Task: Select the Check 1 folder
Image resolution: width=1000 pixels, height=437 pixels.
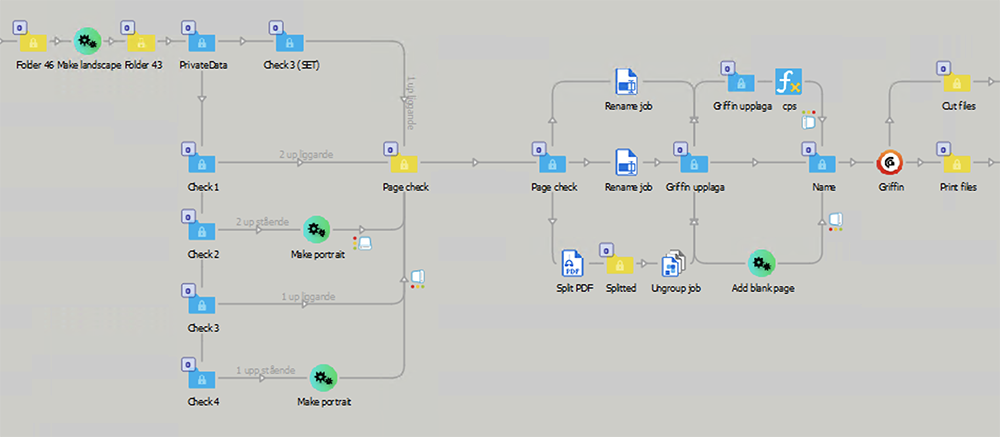Action: 202,163
